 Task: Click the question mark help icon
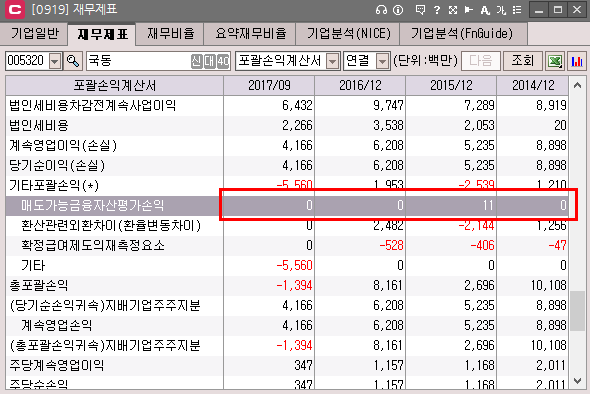[x=437, y=9]
